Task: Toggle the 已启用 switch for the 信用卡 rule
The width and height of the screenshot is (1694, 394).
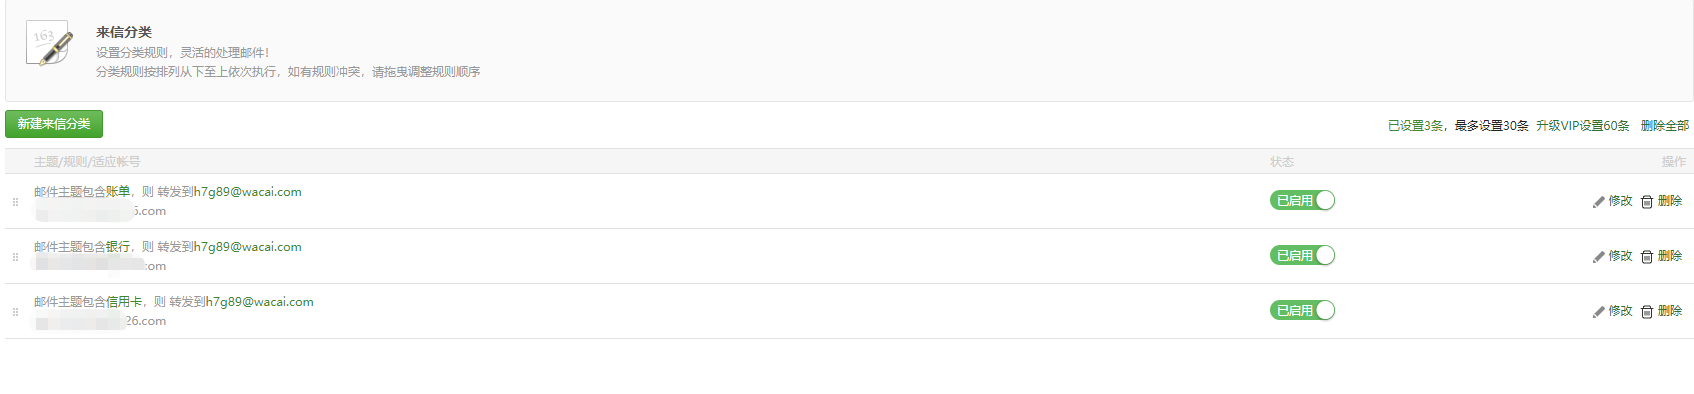Action: coord(1302,310)
